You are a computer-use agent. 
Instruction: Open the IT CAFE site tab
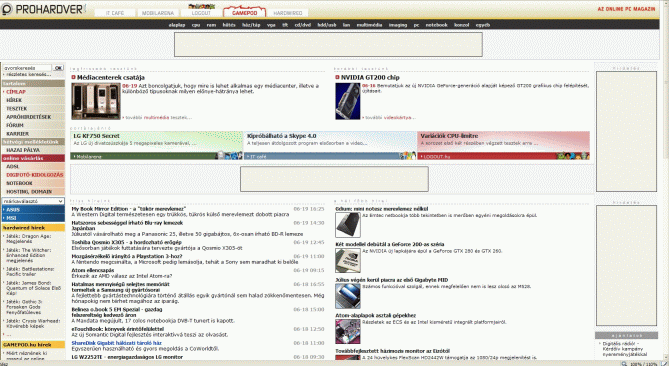coord(115,13)
